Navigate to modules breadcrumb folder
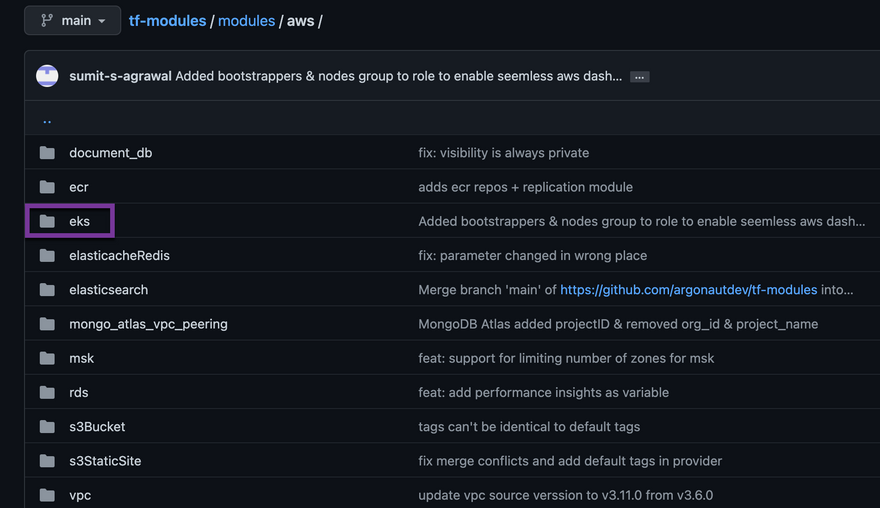880x508 pixels. (246, 21)
